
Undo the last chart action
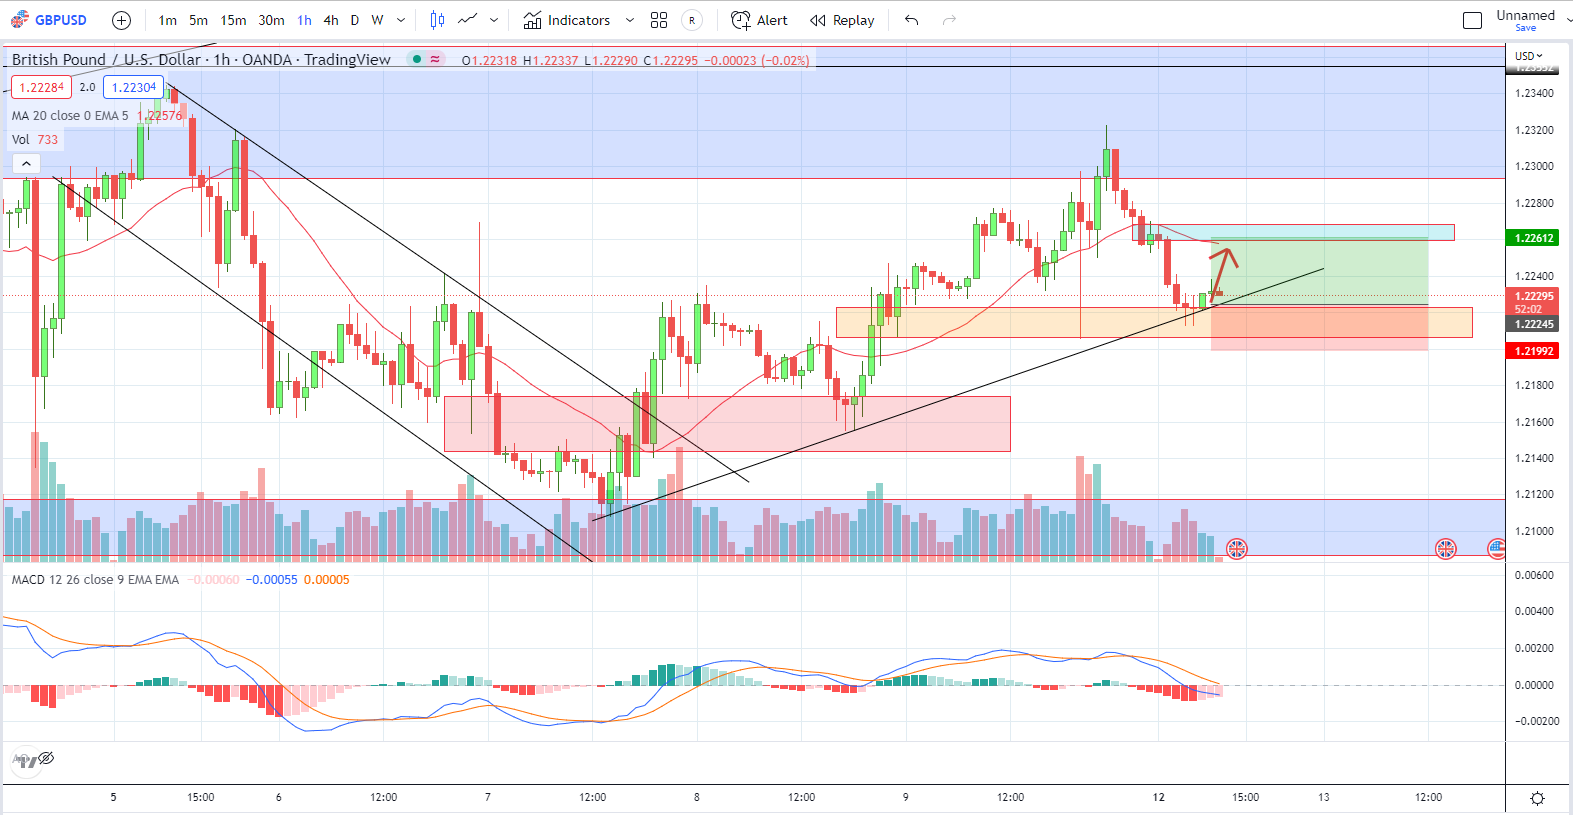[x=911, y=20]
